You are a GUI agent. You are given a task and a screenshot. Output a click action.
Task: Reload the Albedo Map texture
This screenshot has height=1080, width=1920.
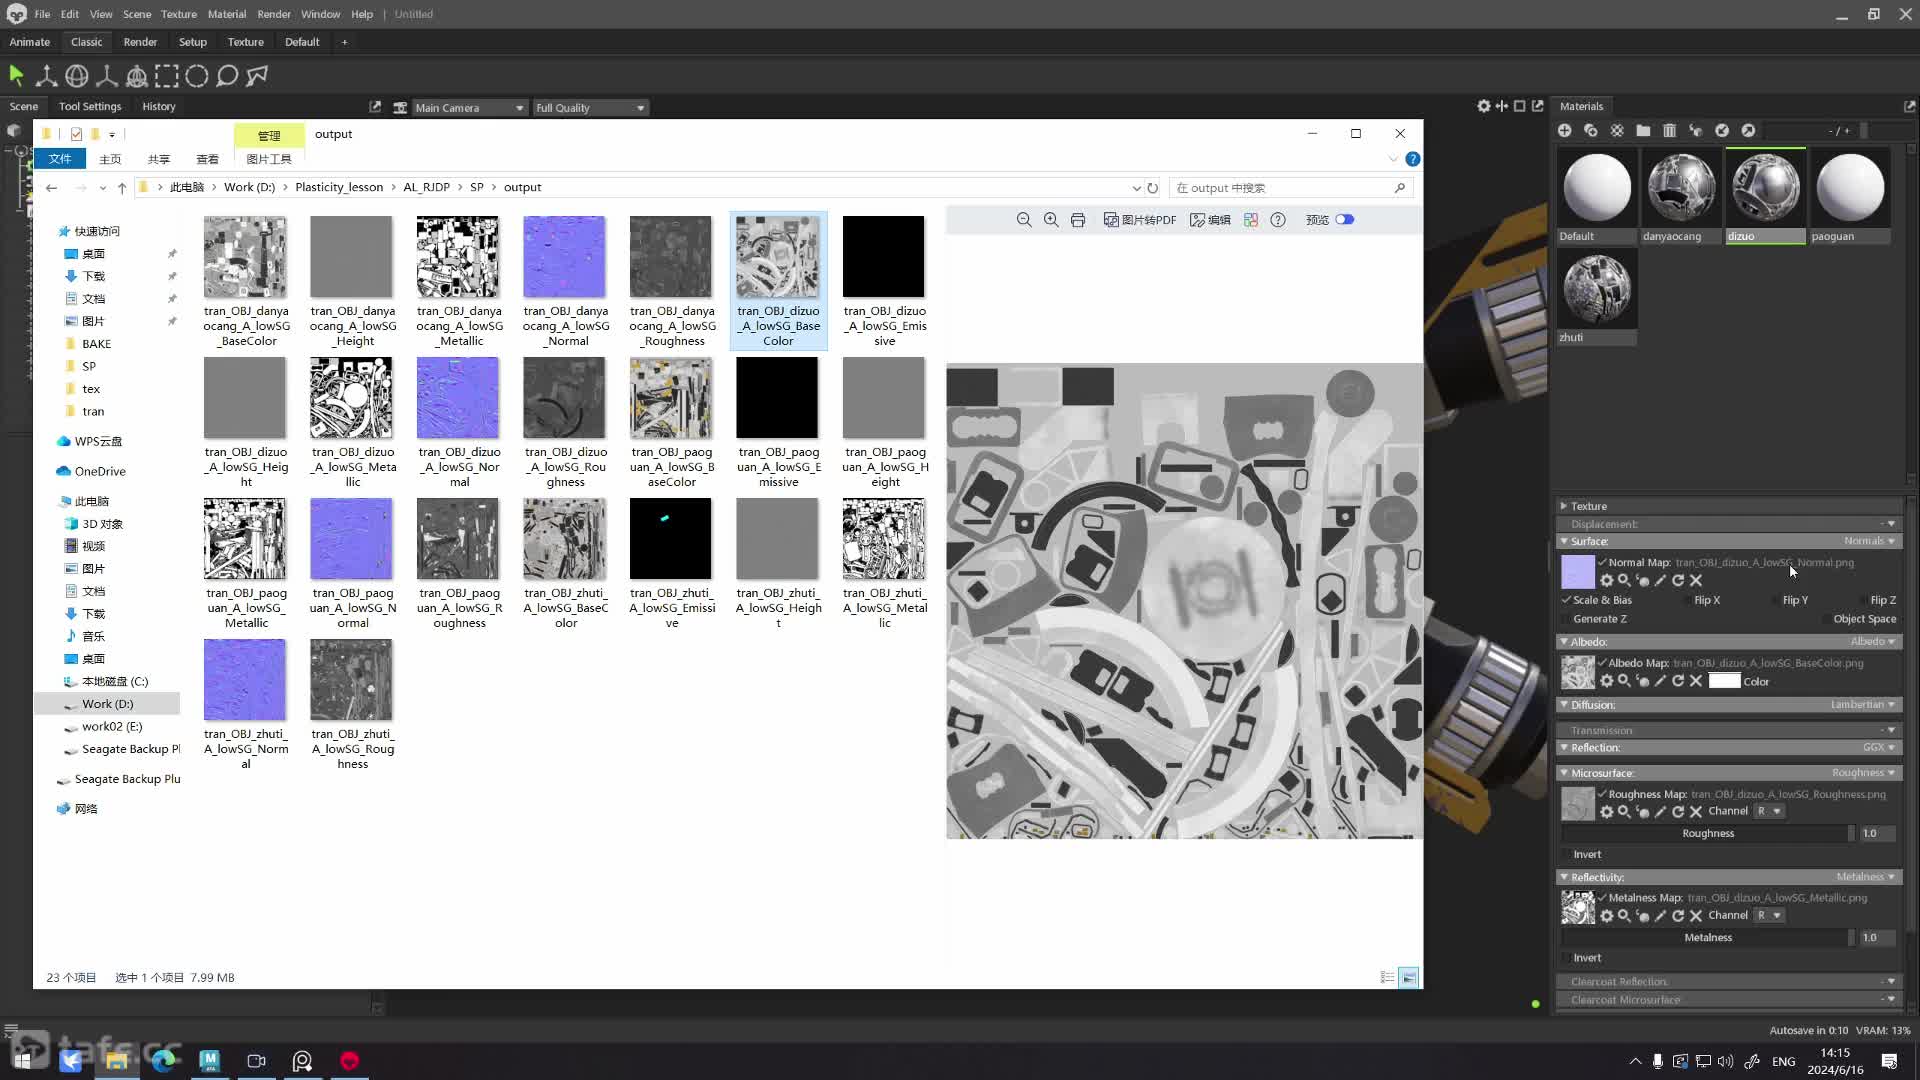click(1678, 681)
